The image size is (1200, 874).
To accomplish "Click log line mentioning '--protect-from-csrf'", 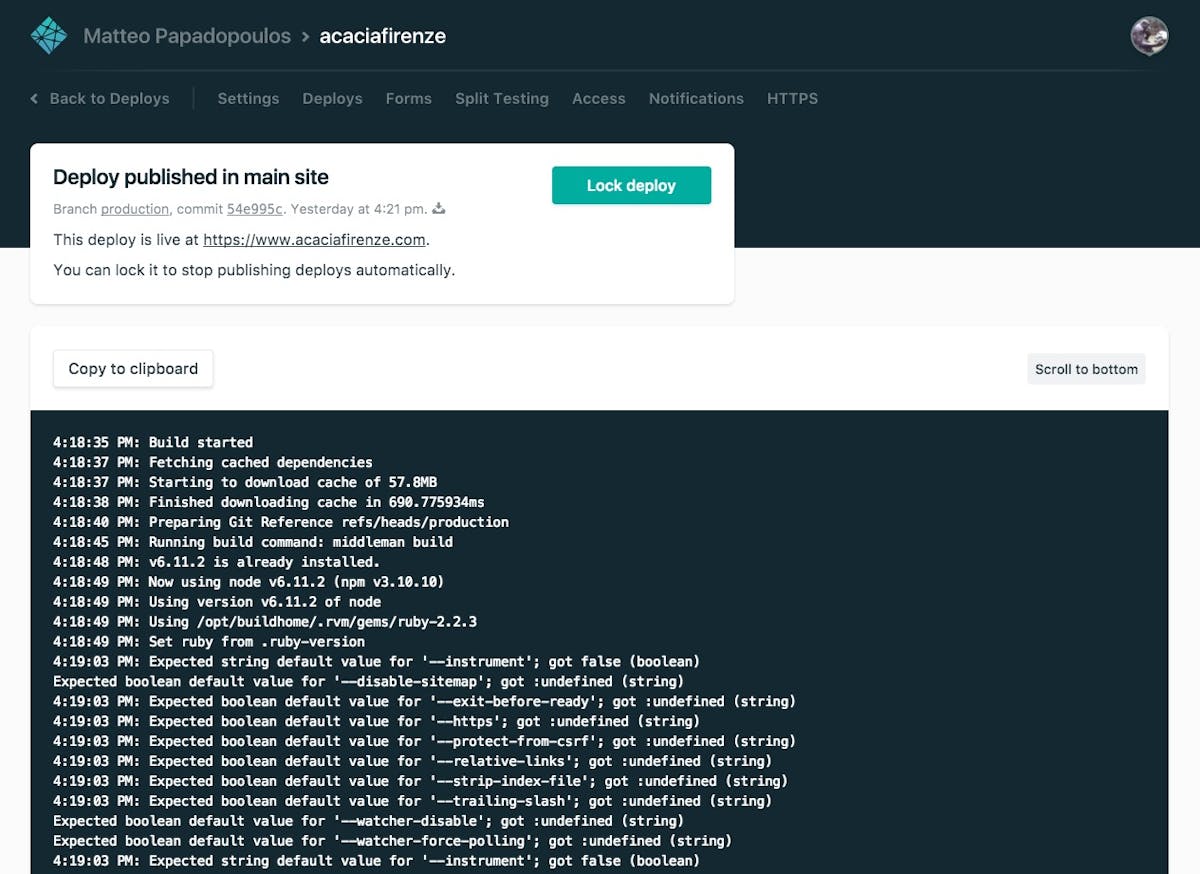I will coord(425,742).
